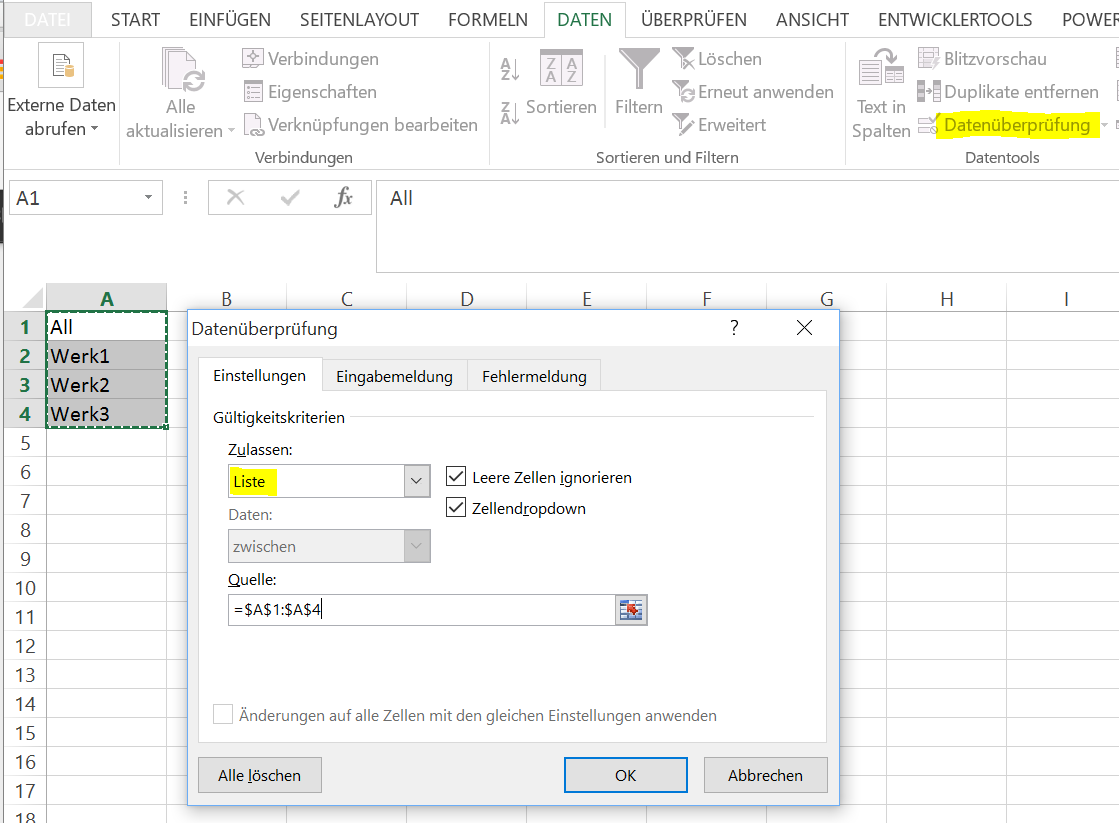
Task: Switch to the SEITENLAYOUT ribbon tab
Action: pyautogui.click(x=359, y=19)
